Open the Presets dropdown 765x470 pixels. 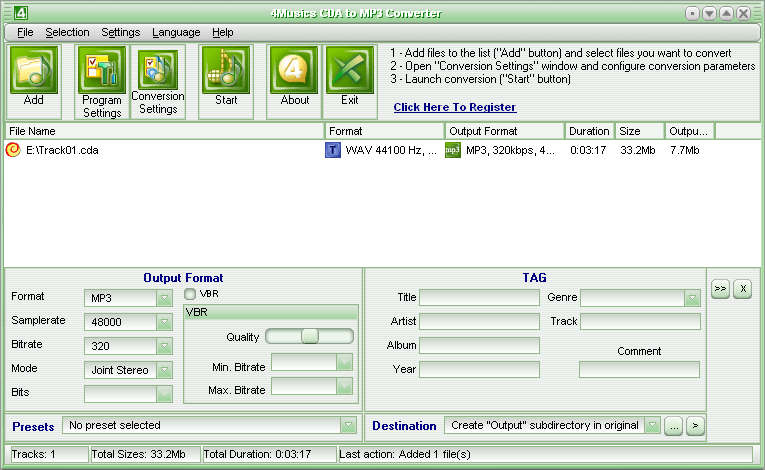pos(348,425)
